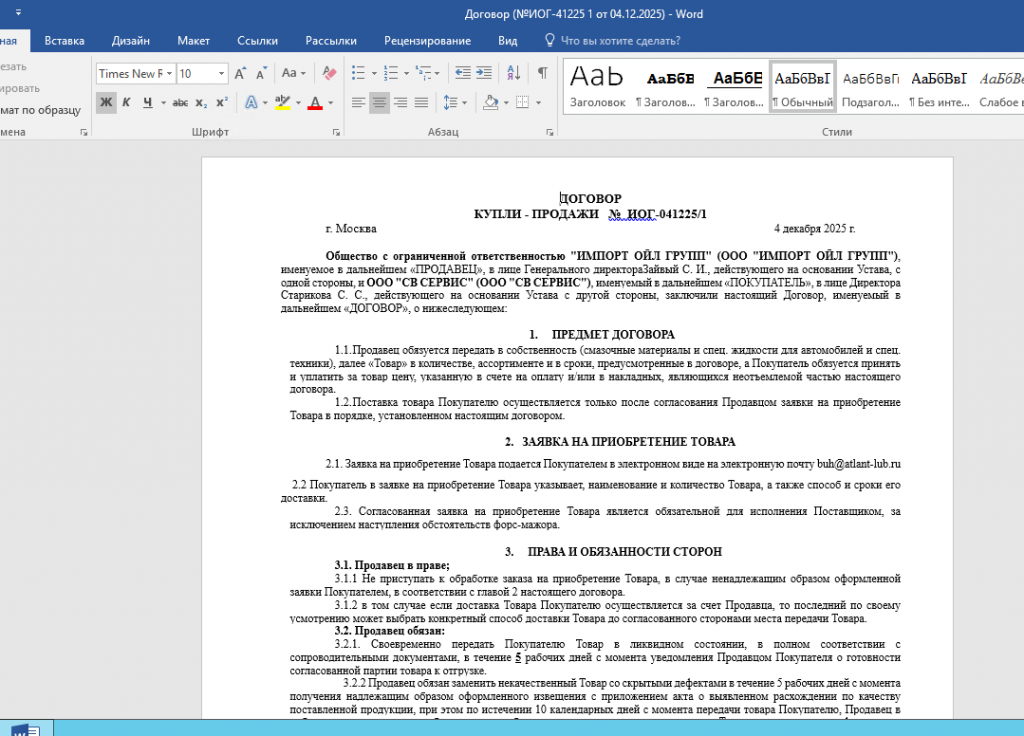Image resolution: width=1024 pixels, height=736 pixels.
Task: Open the Quick Access Toolbar customize arrow
Action: pos(18,12)
